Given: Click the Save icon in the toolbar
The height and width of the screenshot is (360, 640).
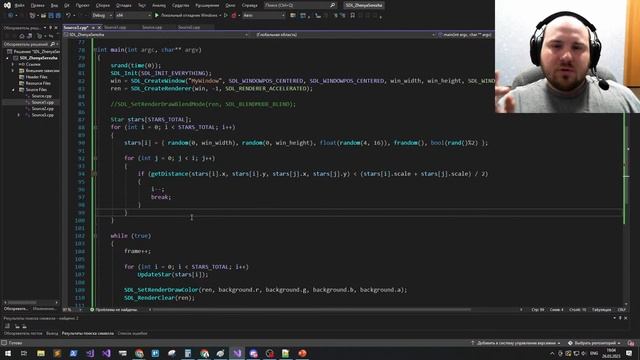Looking at the screenshot, I should 51,16.
